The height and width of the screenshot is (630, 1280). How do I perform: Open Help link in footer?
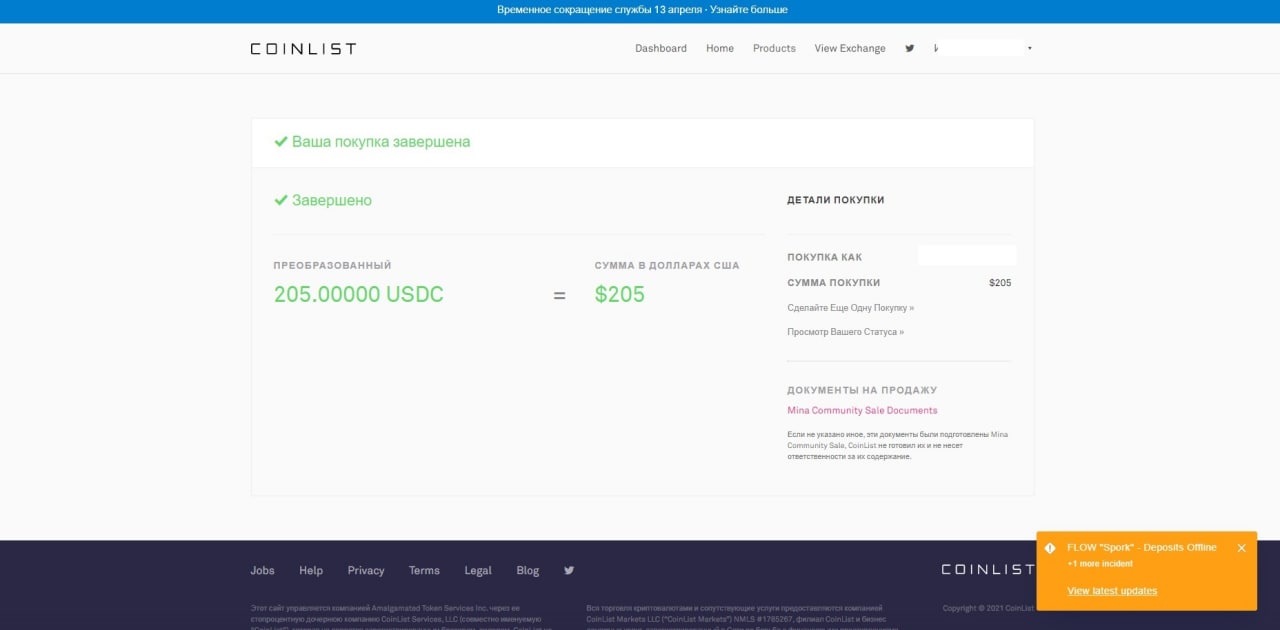point(311,570)
